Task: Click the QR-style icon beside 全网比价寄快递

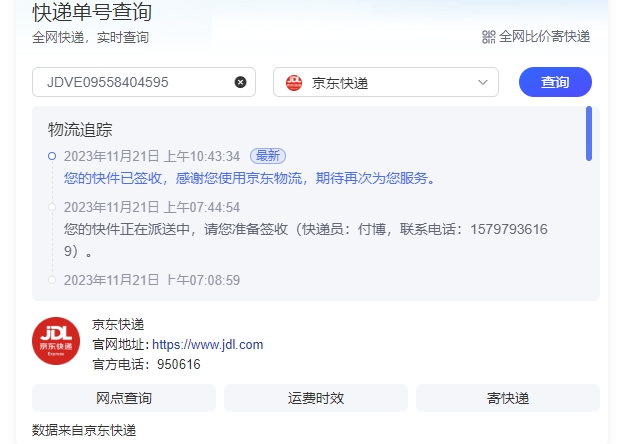Action: (489, 37)
